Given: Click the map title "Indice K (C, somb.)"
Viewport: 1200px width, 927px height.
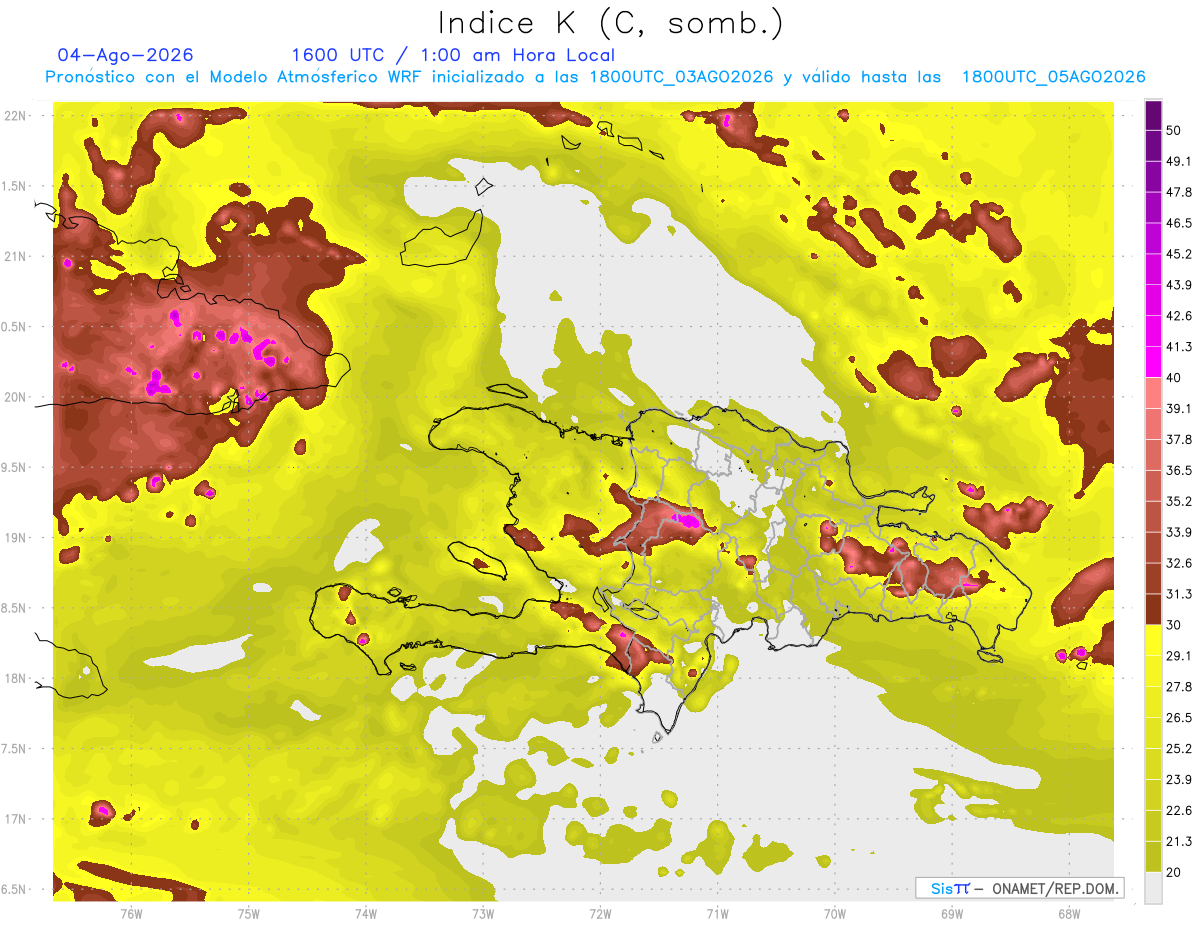Looking at the screenshot, I should pos(610,22).
